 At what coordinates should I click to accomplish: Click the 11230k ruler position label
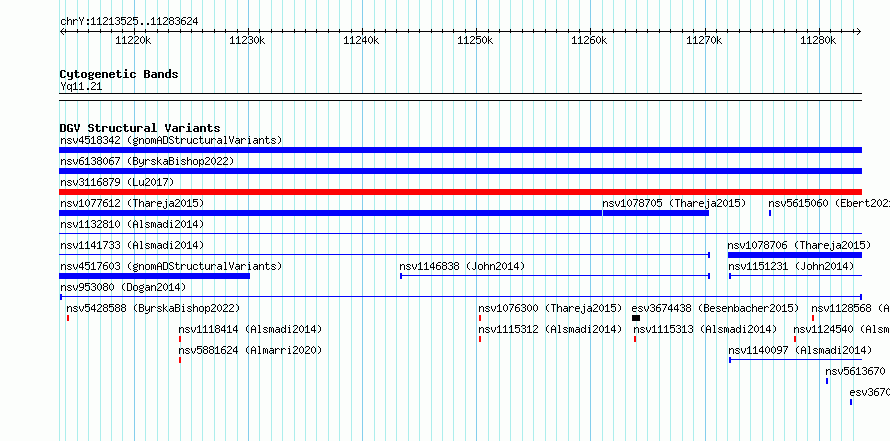[247, 40]
